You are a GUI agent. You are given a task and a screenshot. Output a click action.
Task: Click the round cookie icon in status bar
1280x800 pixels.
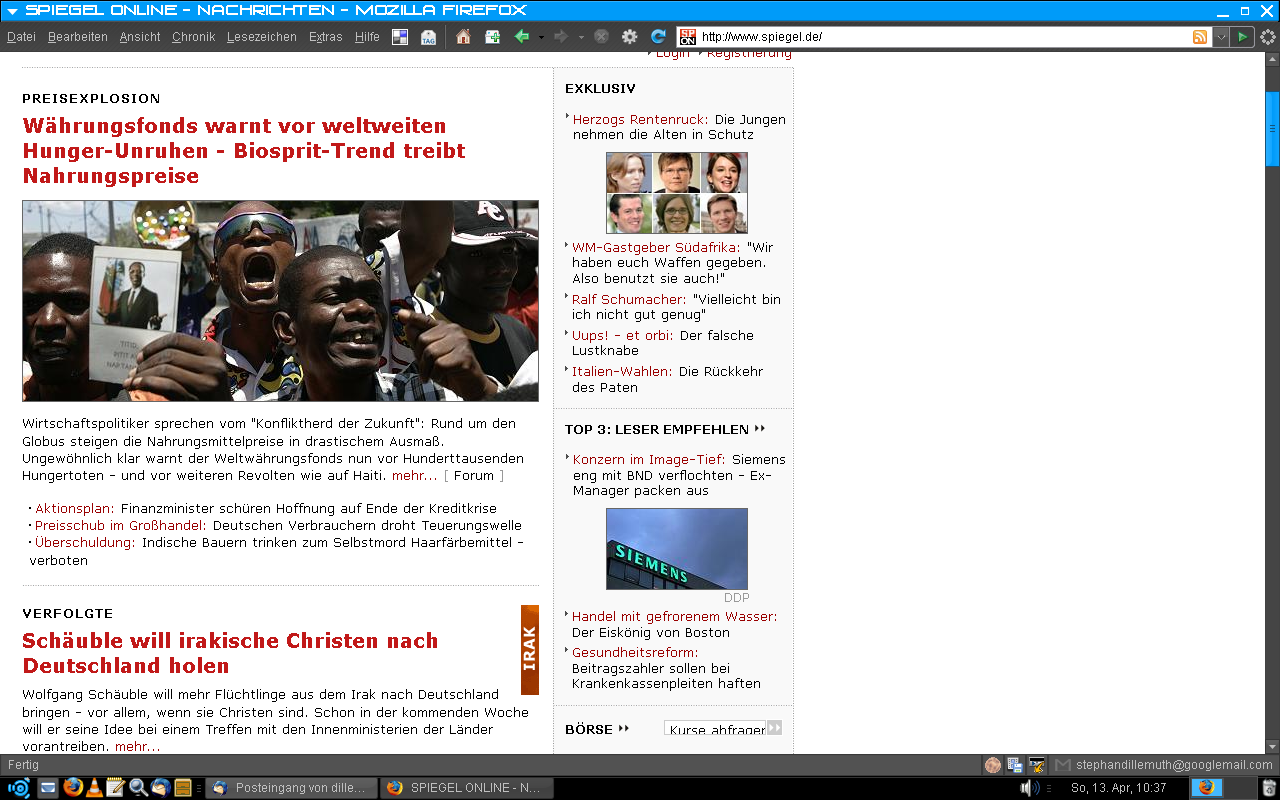click(x=993, y=765)
